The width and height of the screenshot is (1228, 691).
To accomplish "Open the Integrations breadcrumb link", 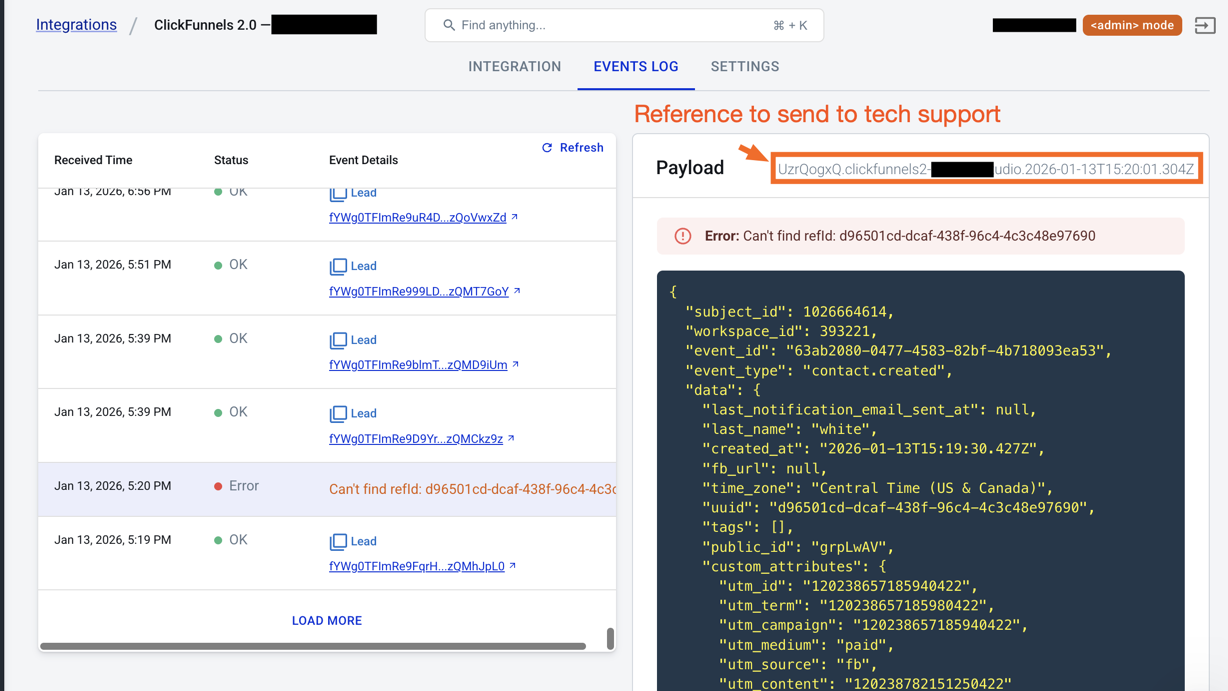I will tap(76, 25).
